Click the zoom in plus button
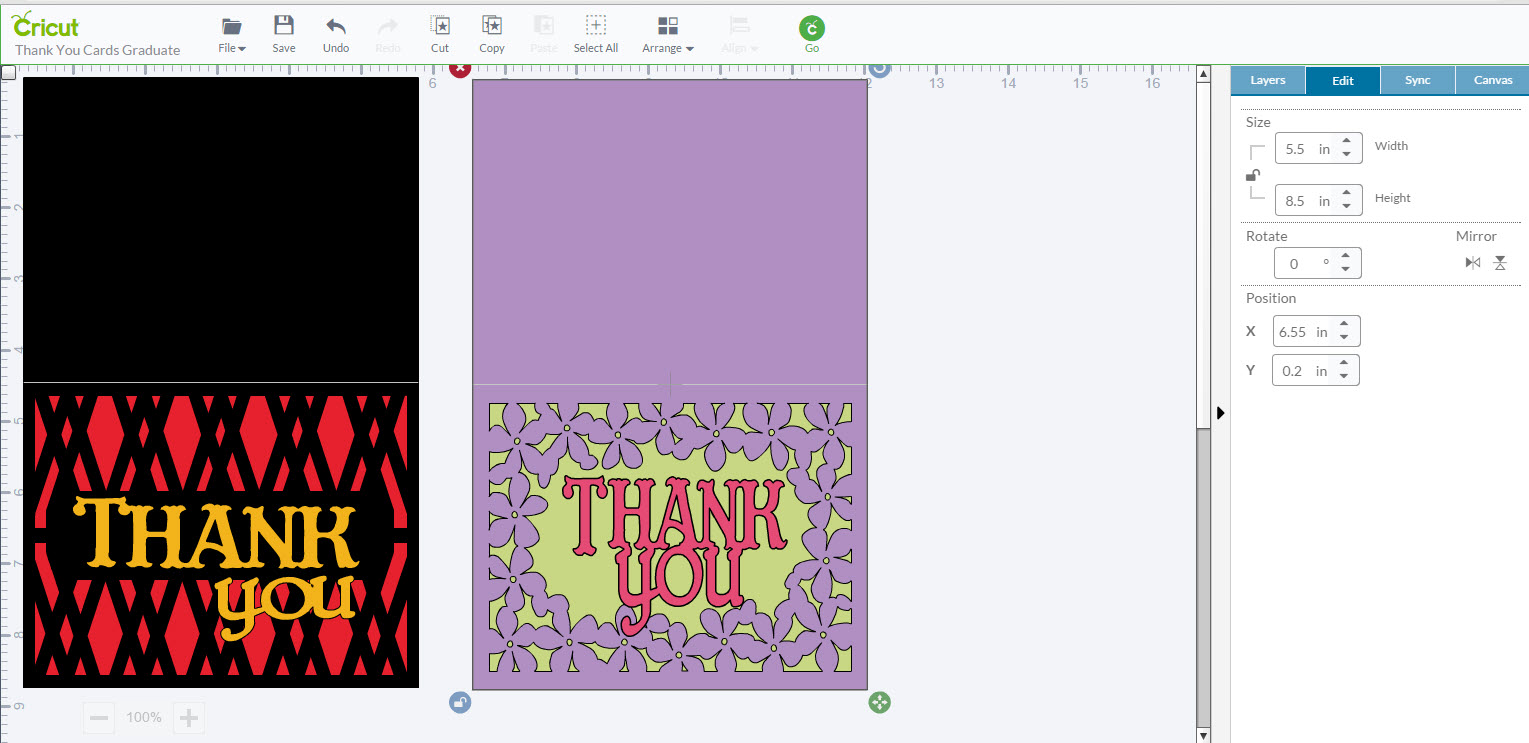Screen dimensions: 1529x743 point(189,717)
